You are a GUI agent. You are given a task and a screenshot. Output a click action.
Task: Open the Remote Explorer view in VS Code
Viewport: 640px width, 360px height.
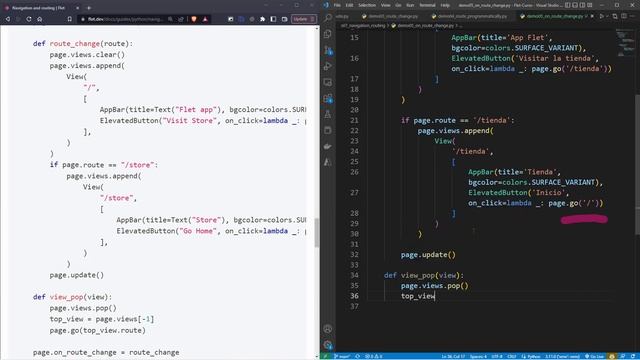click(328, 82)
